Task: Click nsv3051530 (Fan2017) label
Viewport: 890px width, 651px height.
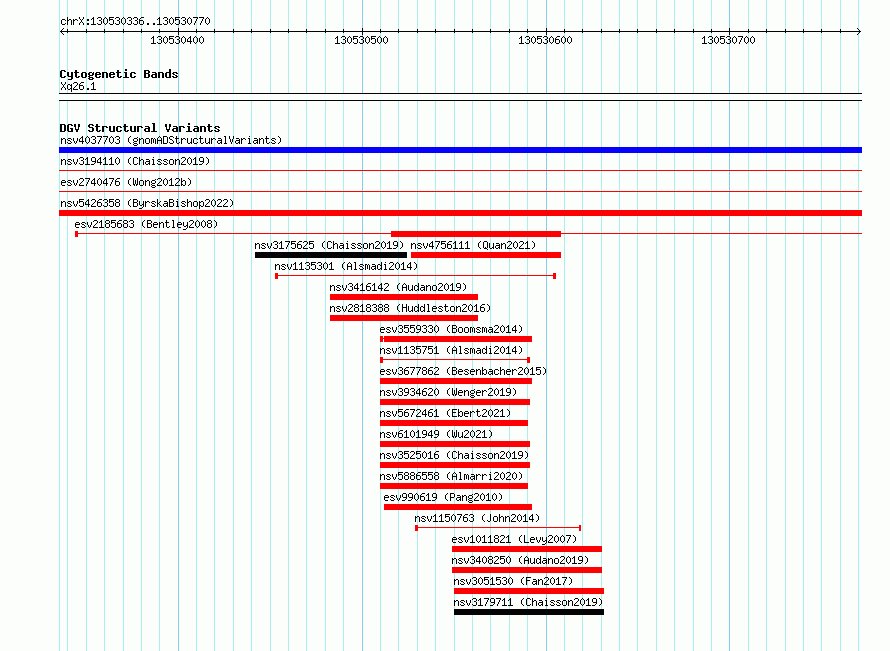Action: pos(513,581)
